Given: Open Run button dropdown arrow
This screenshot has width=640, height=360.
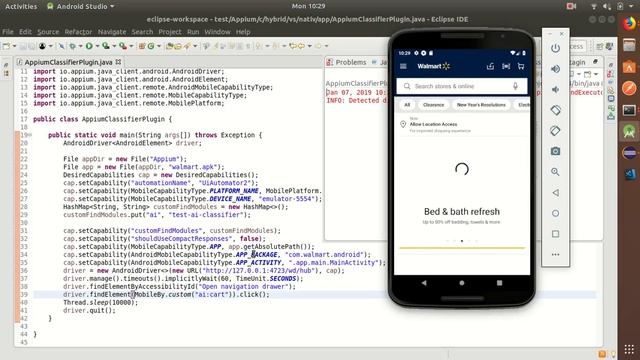Looking at the screenshot, I should point(97,46).
